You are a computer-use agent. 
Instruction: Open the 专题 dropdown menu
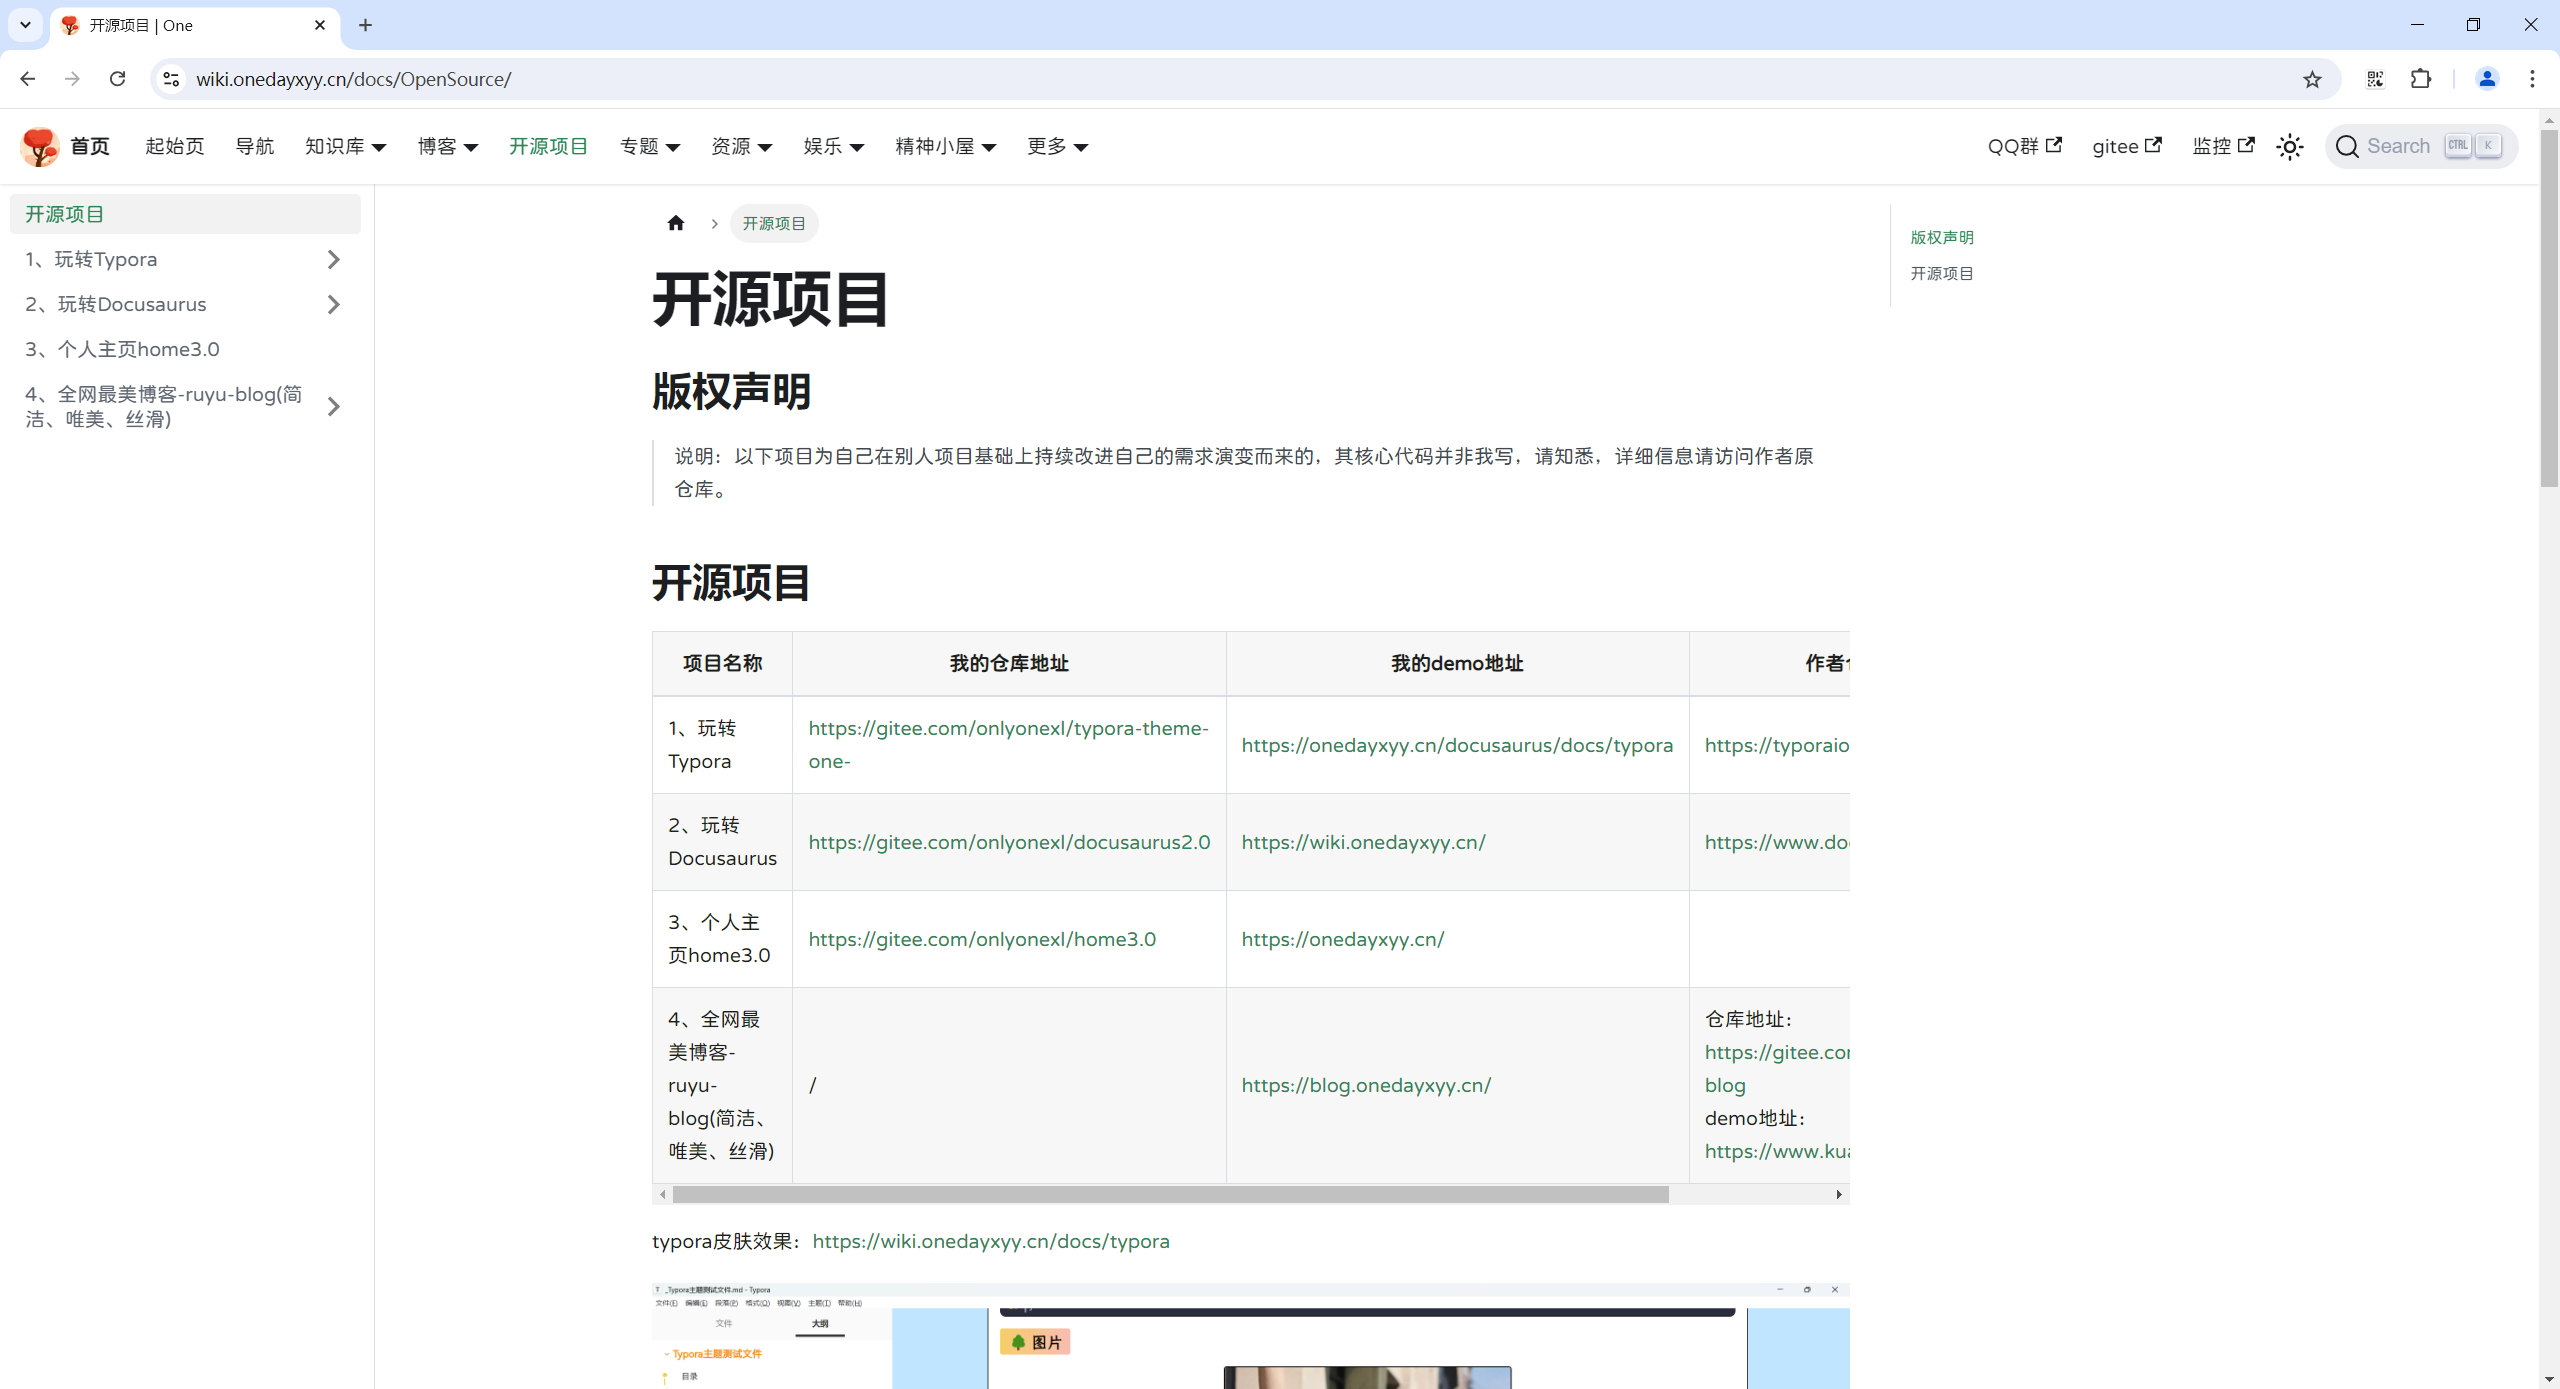(650, 146)
